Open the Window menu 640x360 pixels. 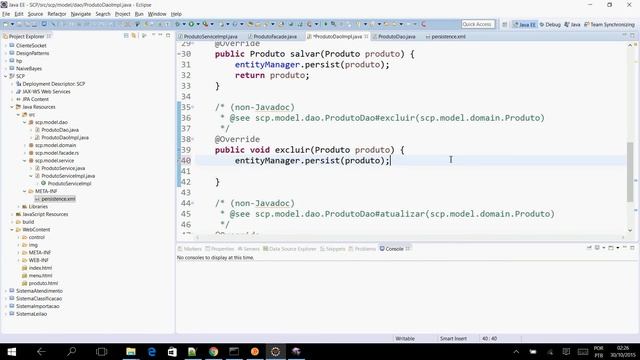click(x=157, y=14)
